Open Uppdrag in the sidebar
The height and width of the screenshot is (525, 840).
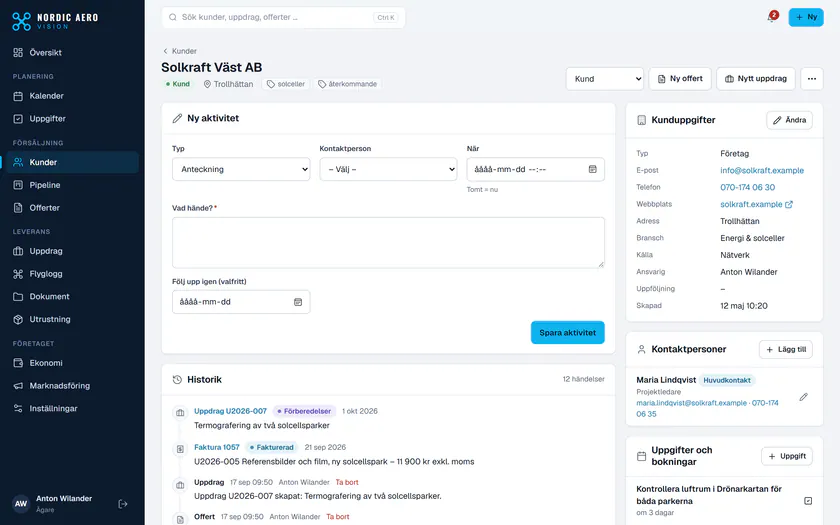click(70, 251)
